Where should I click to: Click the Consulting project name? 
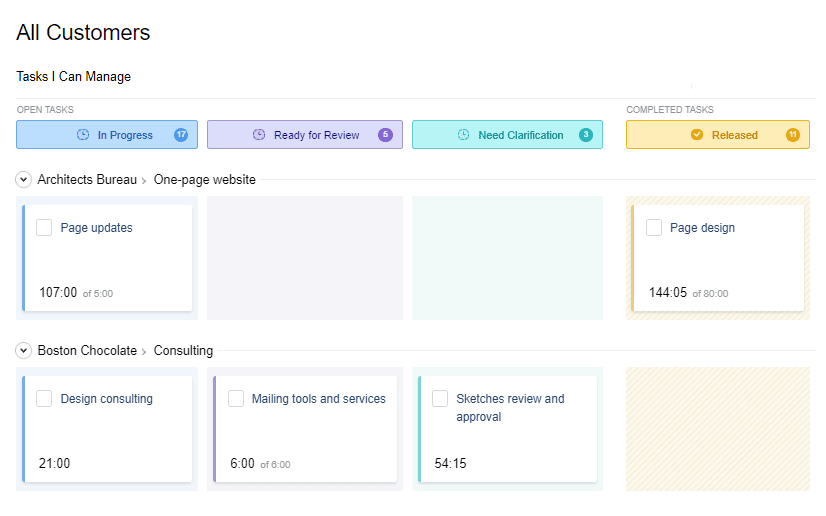click(183, 351)
